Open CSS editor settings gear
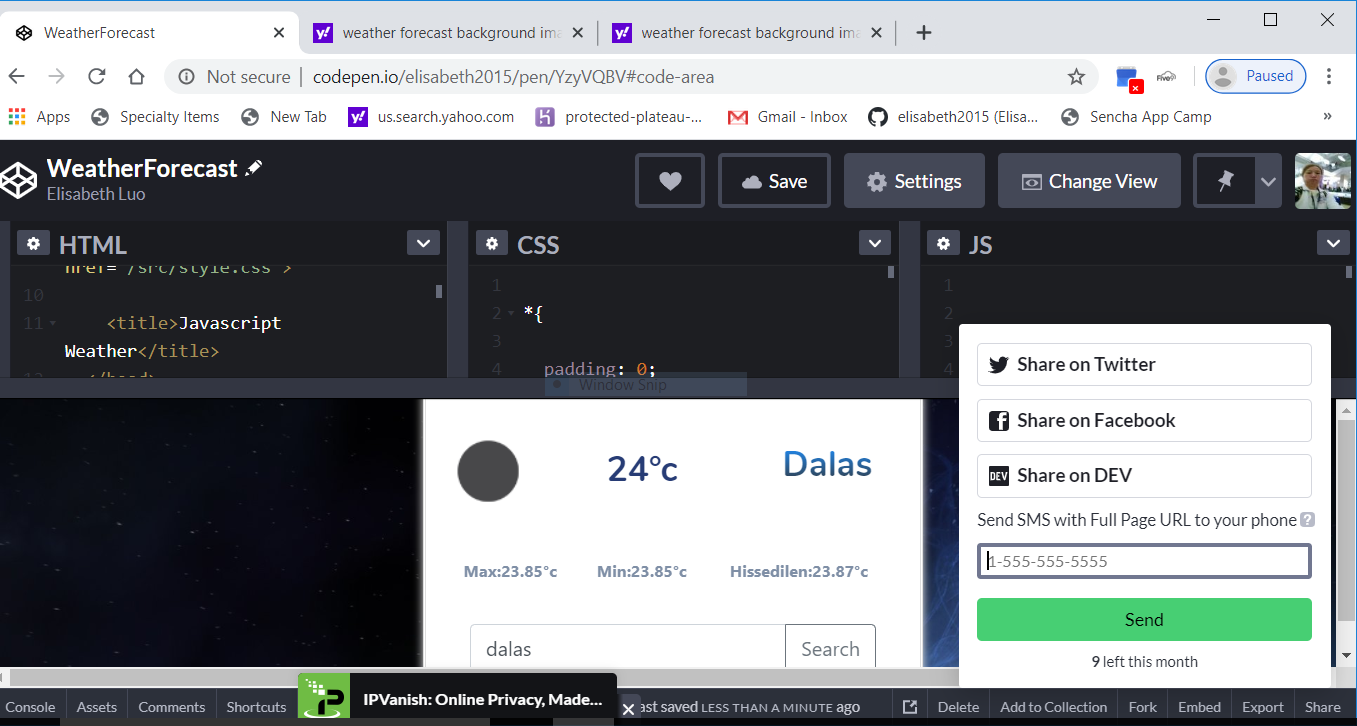 (491, 243)
